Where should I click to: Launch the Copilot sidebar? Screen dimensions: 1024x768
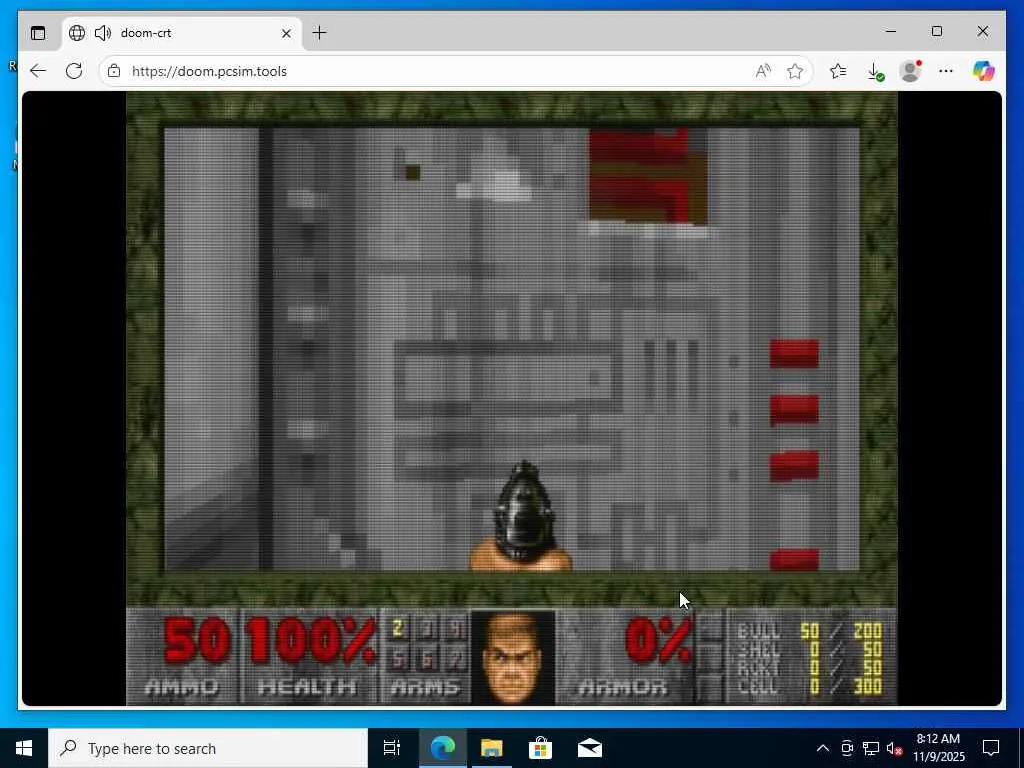click(983, 71)
